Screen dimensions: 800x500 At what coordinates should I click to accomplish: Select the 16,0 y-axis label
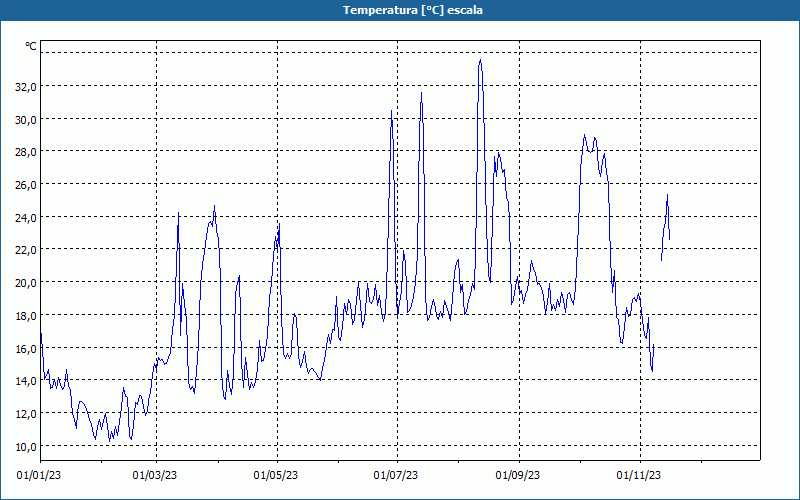26,349
